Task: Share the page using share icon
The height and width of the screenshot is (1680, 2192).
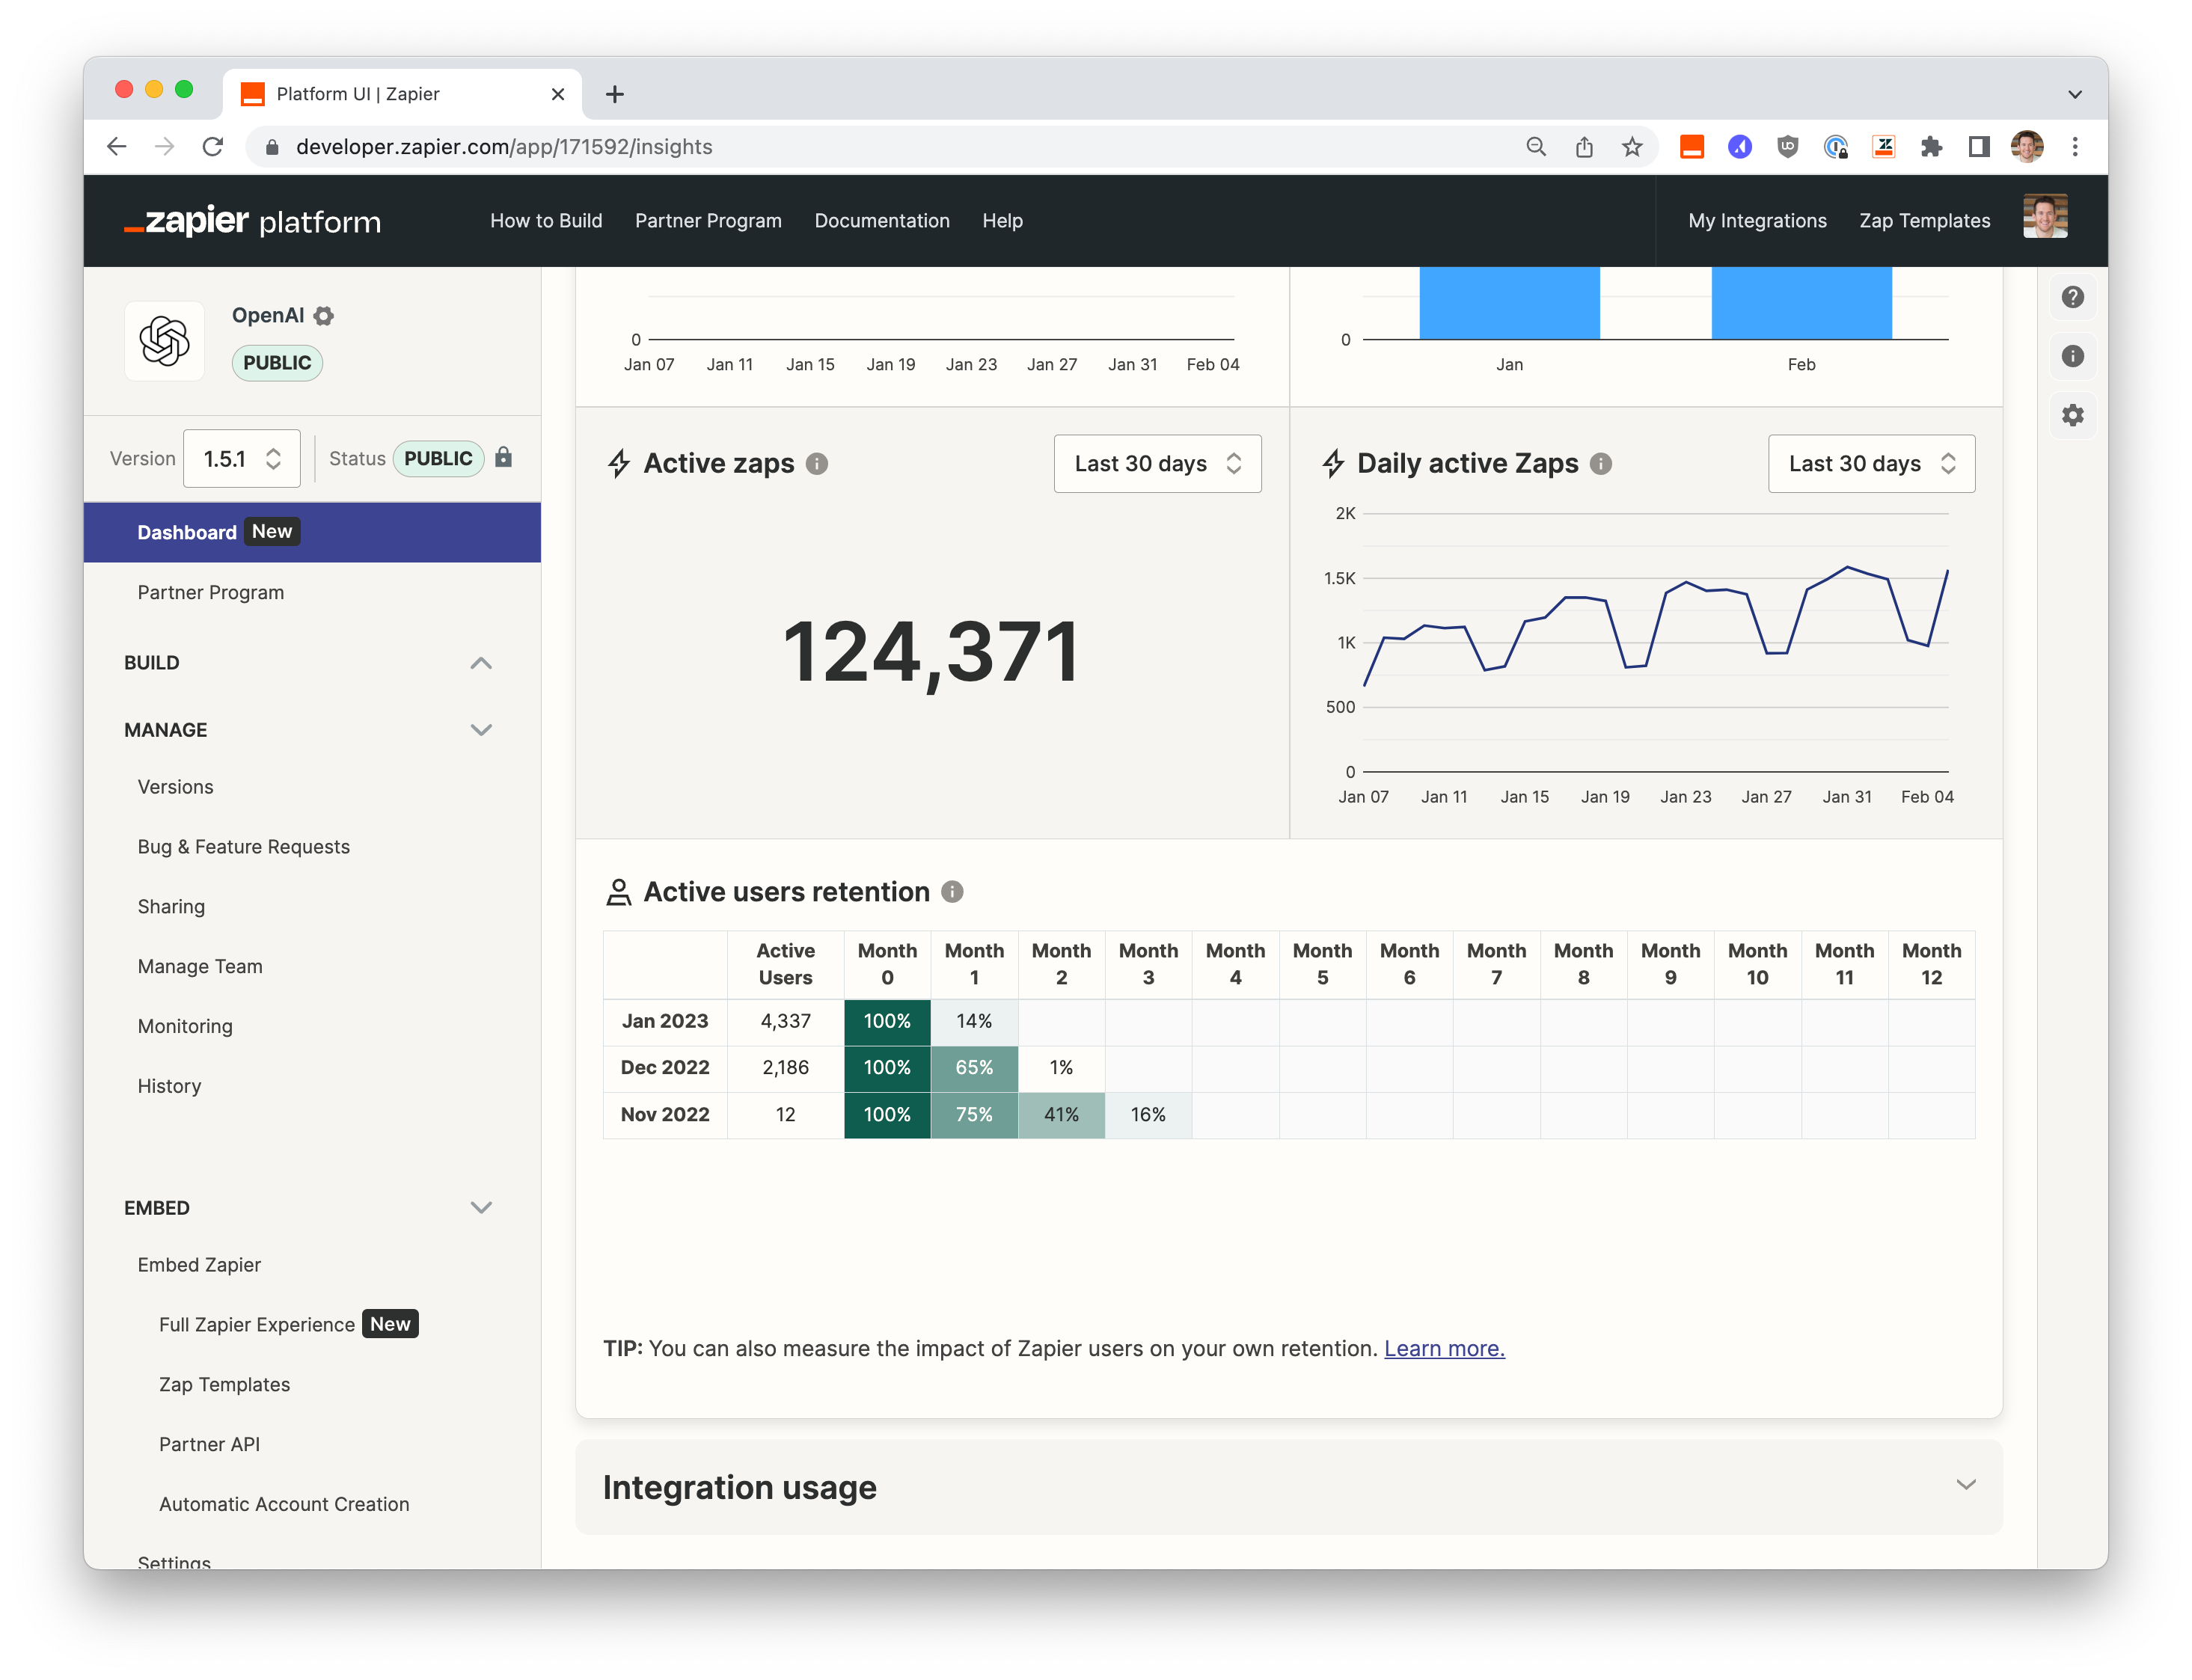Action: click(1584, 147)
